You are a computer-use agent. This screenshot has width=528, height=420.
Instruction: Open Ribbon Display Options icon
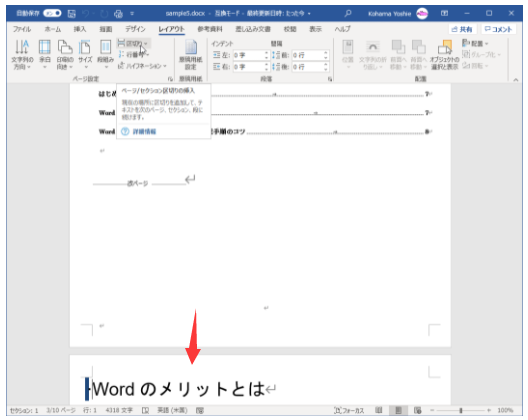[x=444, y=13]
